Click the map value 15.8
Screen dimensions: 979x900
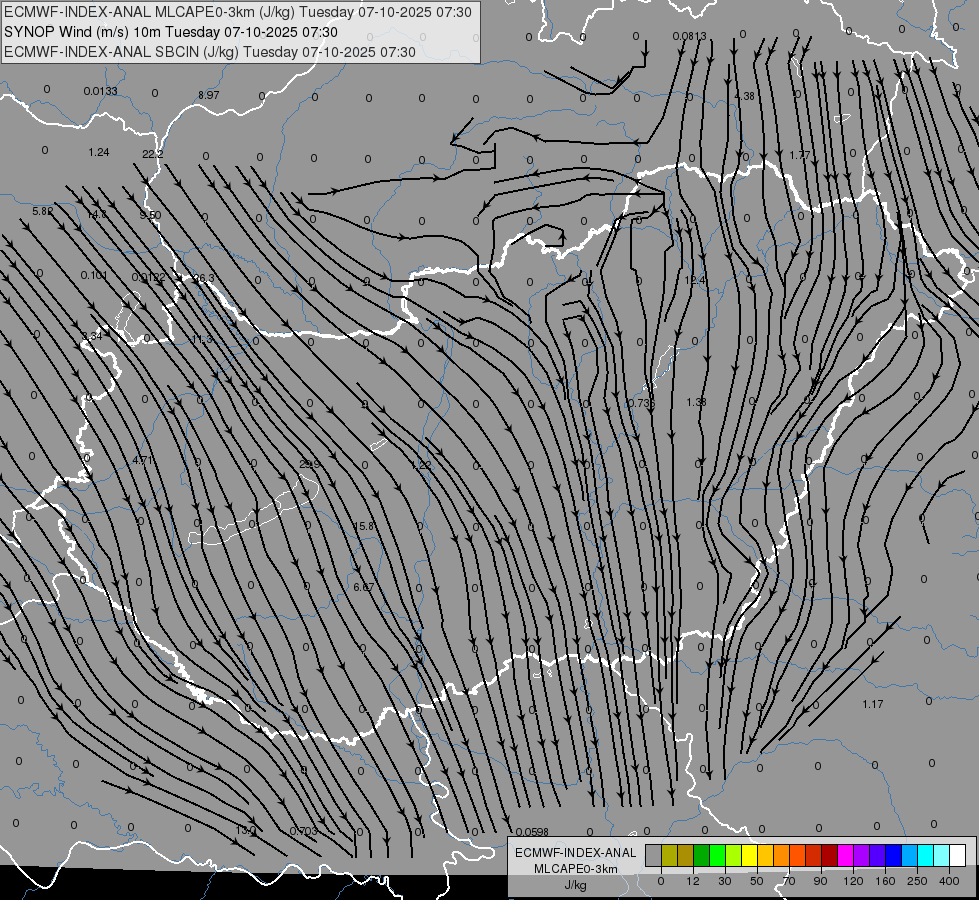point(364,526)
